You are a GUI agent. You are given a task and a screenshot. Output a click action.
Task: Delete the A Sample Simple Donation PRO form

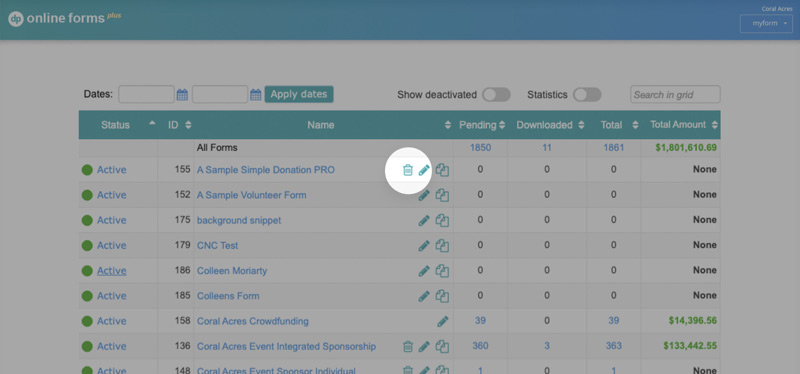[x=408, y=170]
